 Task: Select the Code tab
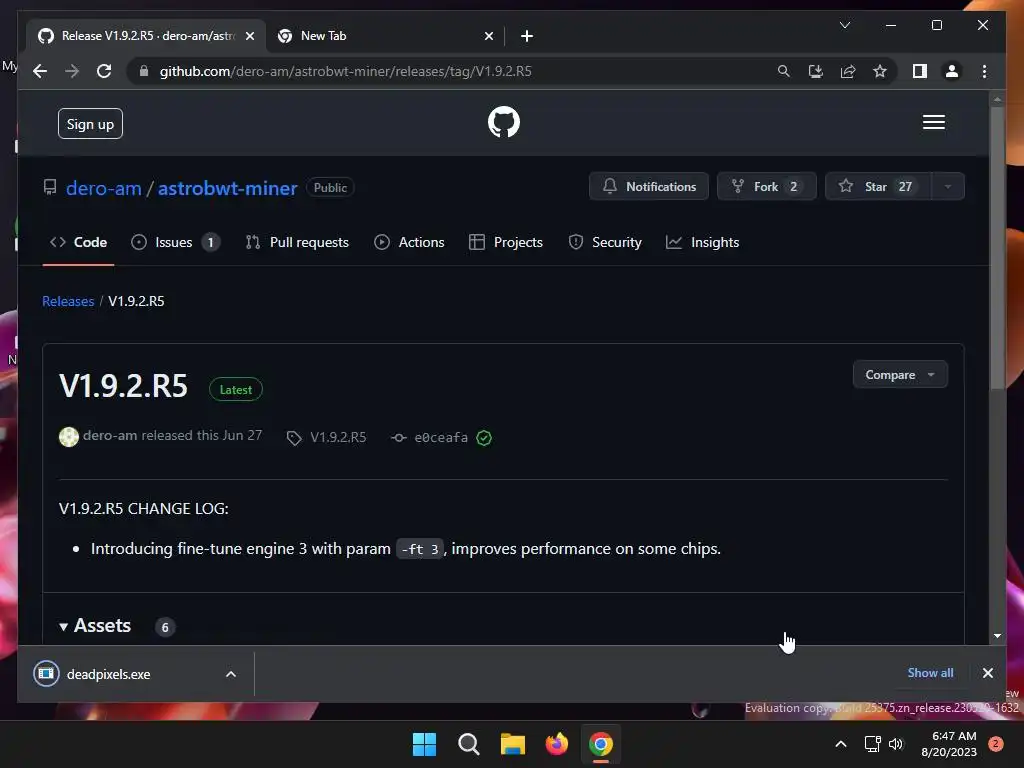[x=78, y=242]
